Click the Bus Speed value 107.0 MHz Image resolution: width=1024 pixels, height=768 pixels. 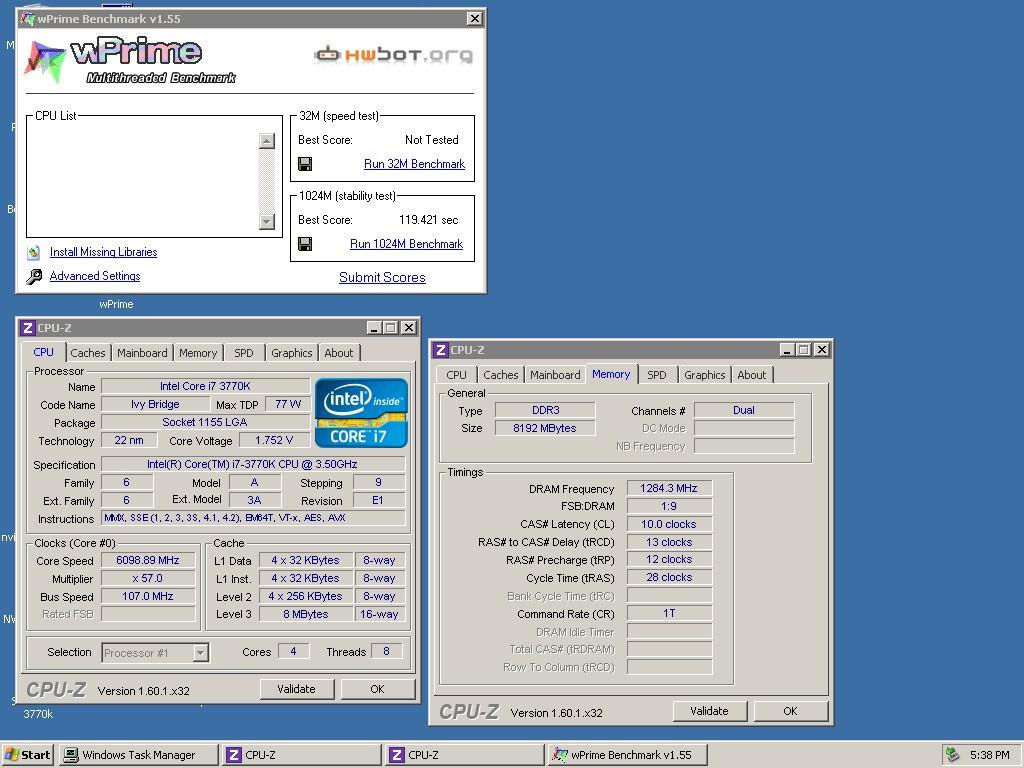tap(148, 596)
